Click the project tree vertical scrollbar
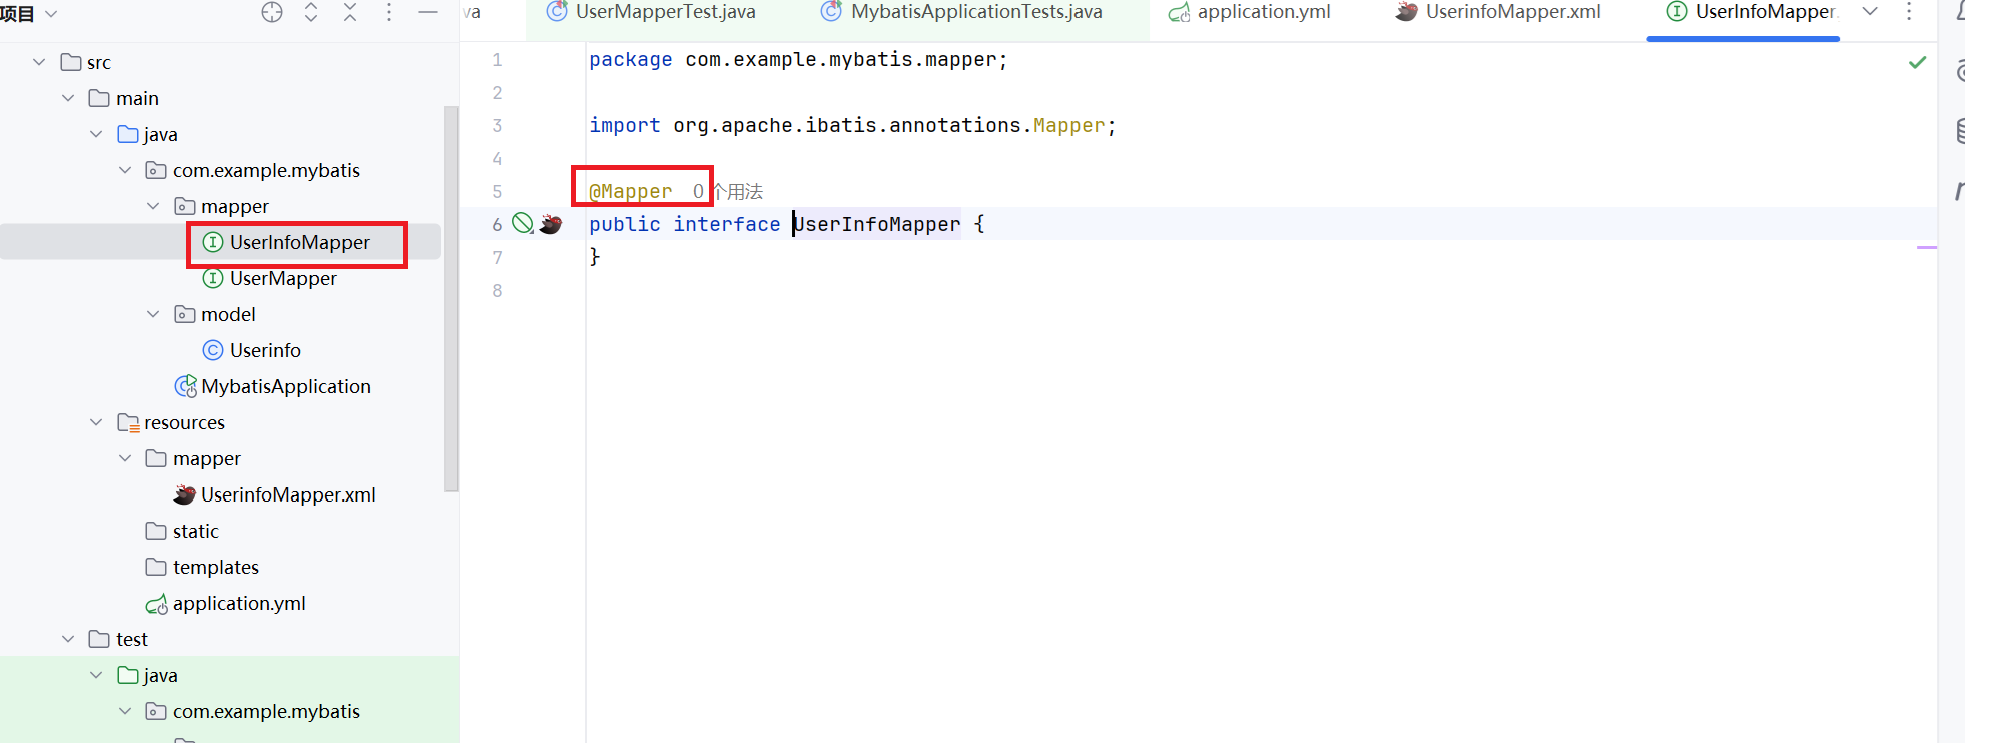2009x743 pixels. (x=451, y=298)
